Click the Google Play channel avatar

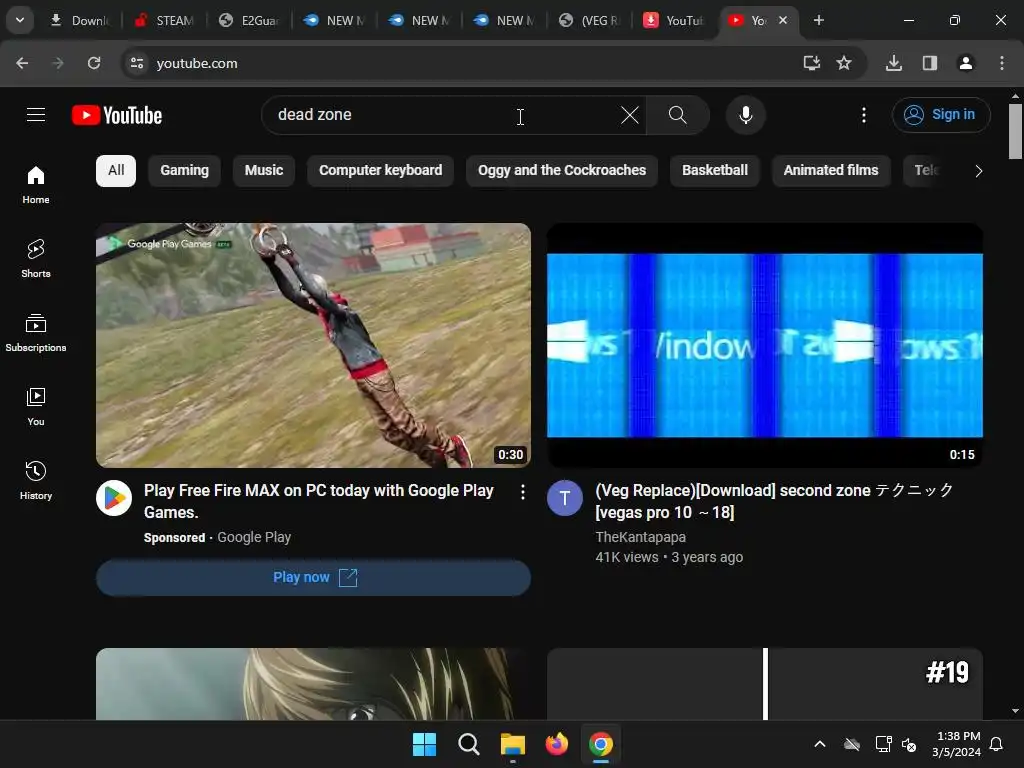coord(114,498)
